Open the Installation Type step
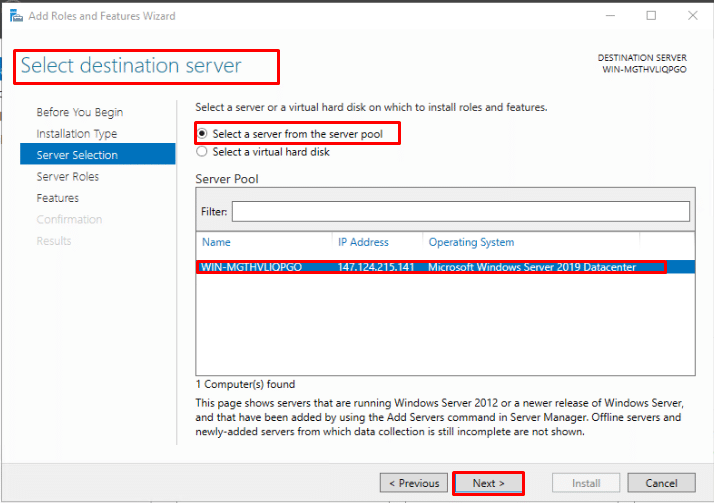Image resolution: width=714 pixels, height=503 pixels. point(77,134)
